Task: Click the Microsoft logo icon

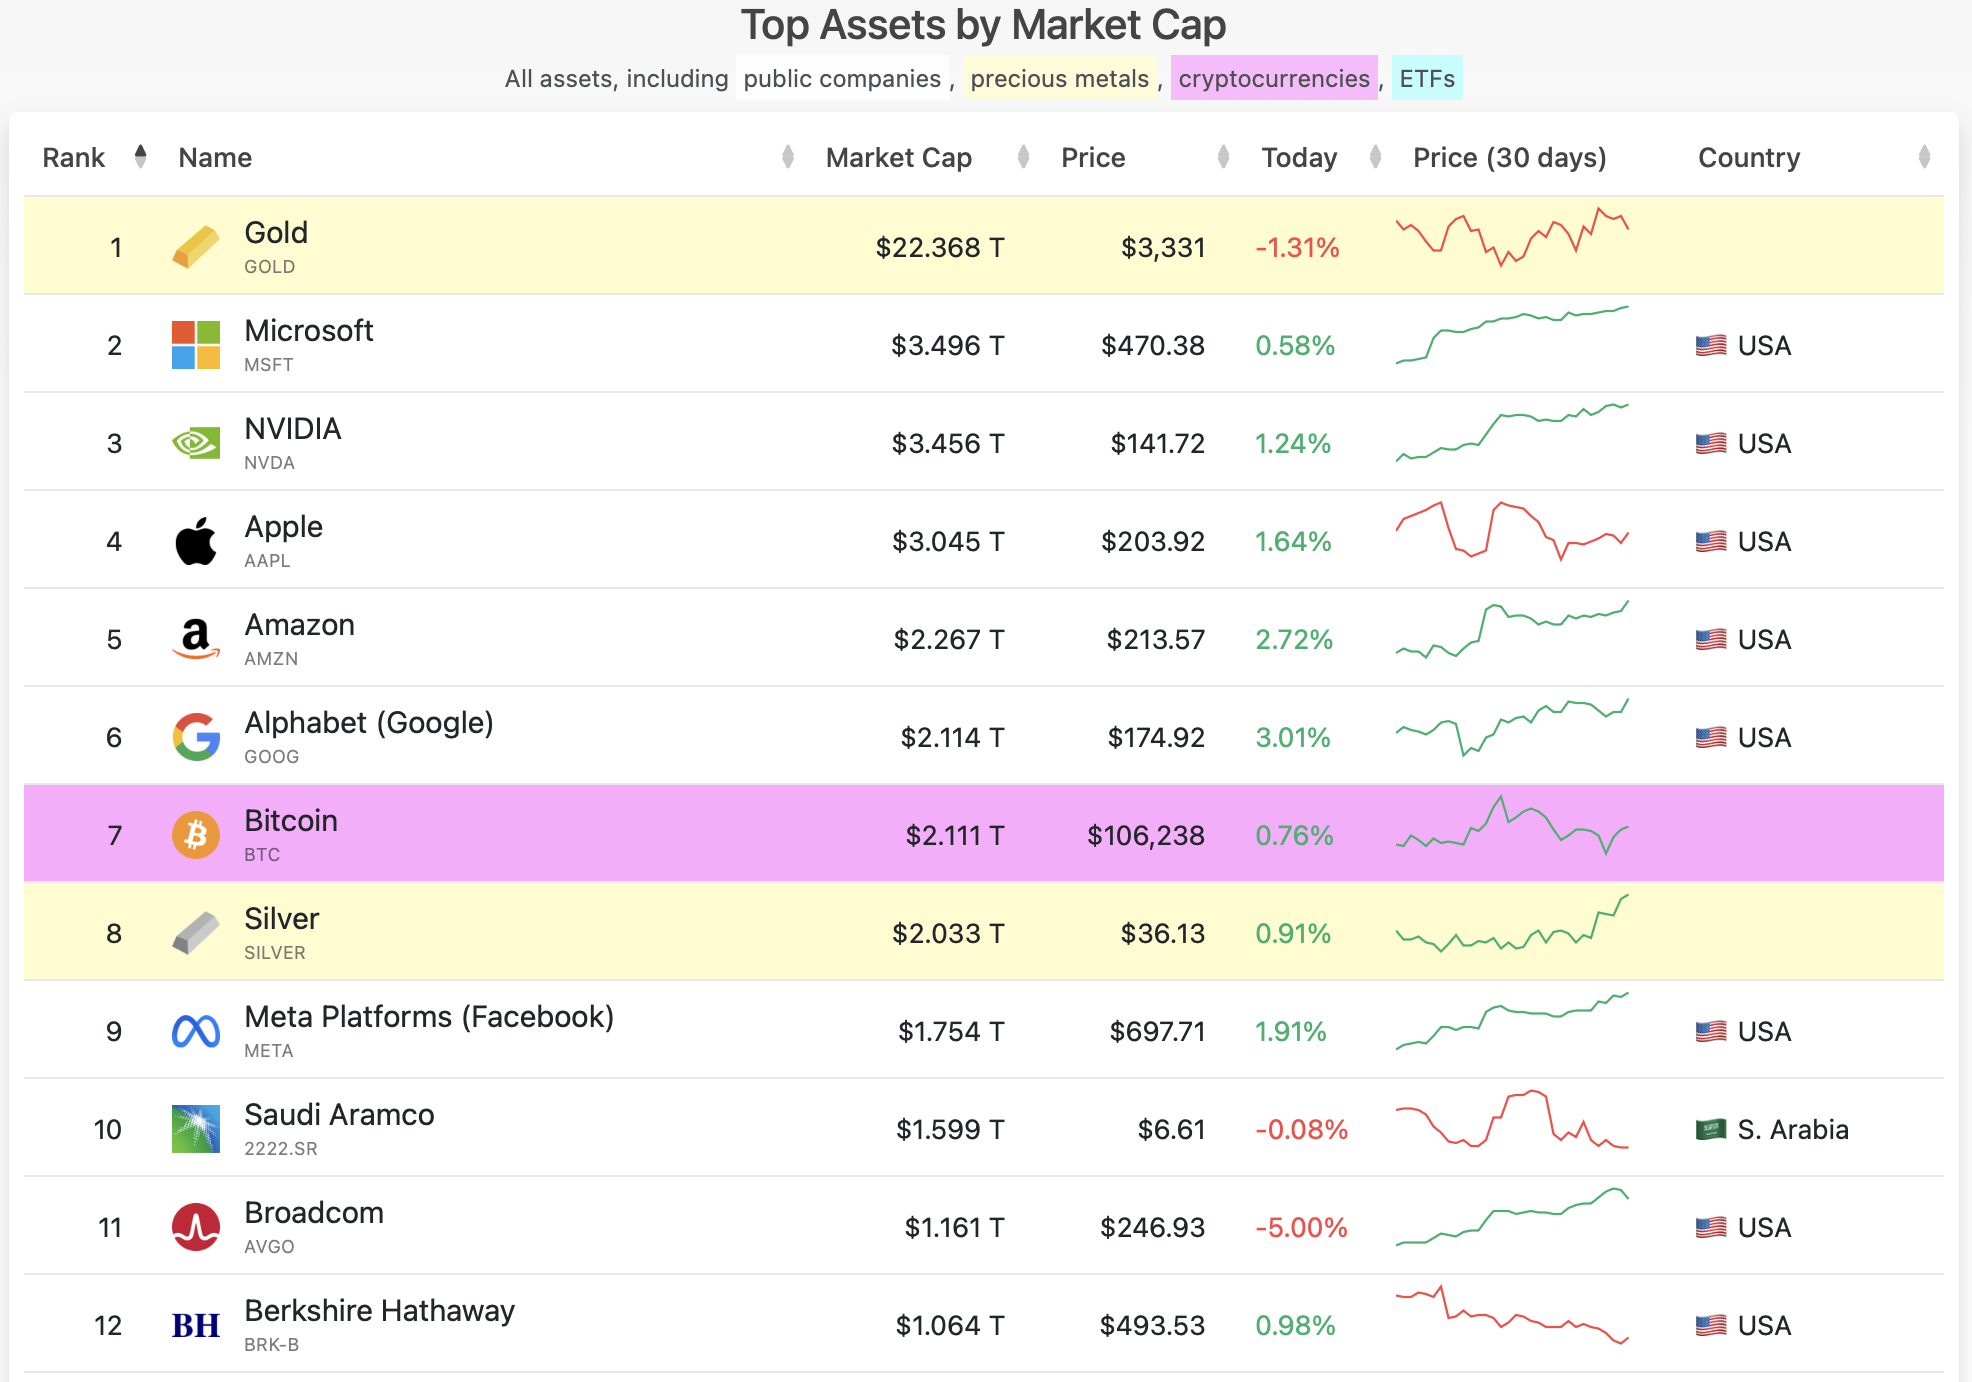Action: tap(196, 345)
